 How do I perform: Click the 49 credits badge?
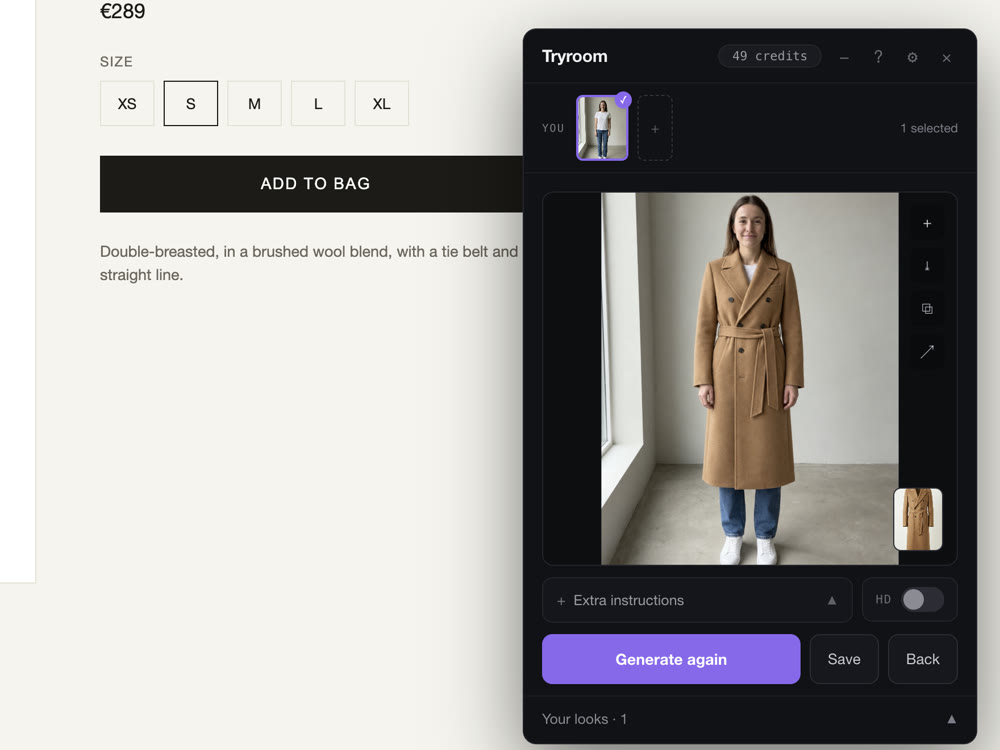pyautogui.click(x=769, y=56)
